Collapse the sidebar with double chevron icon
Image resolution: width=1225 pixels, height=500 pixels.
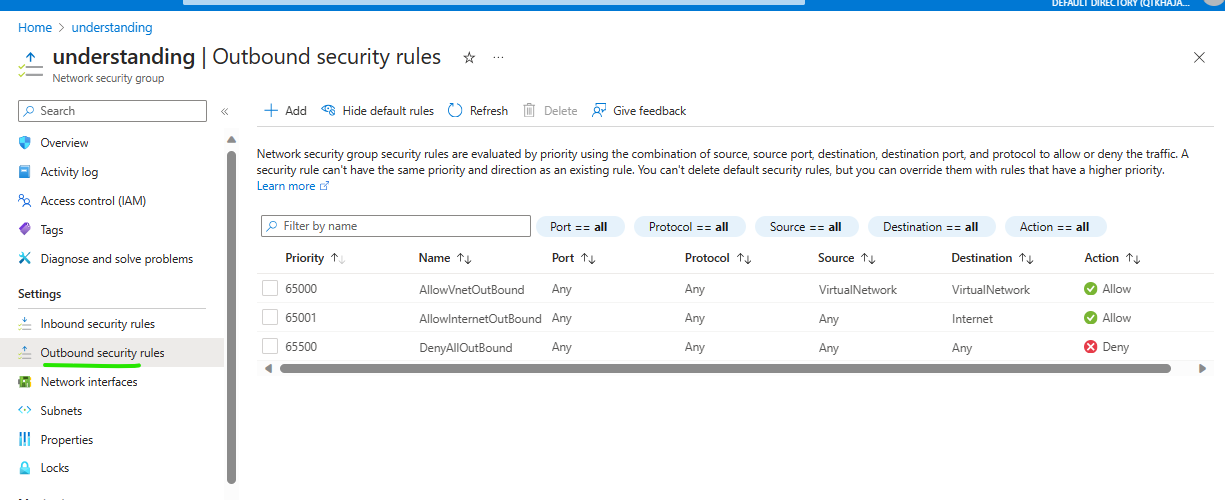tap(225, 111)
